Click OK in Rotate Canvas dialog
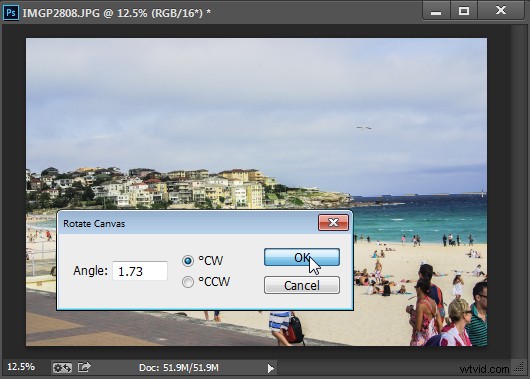 pyautogui.click(x=302, y=257)
